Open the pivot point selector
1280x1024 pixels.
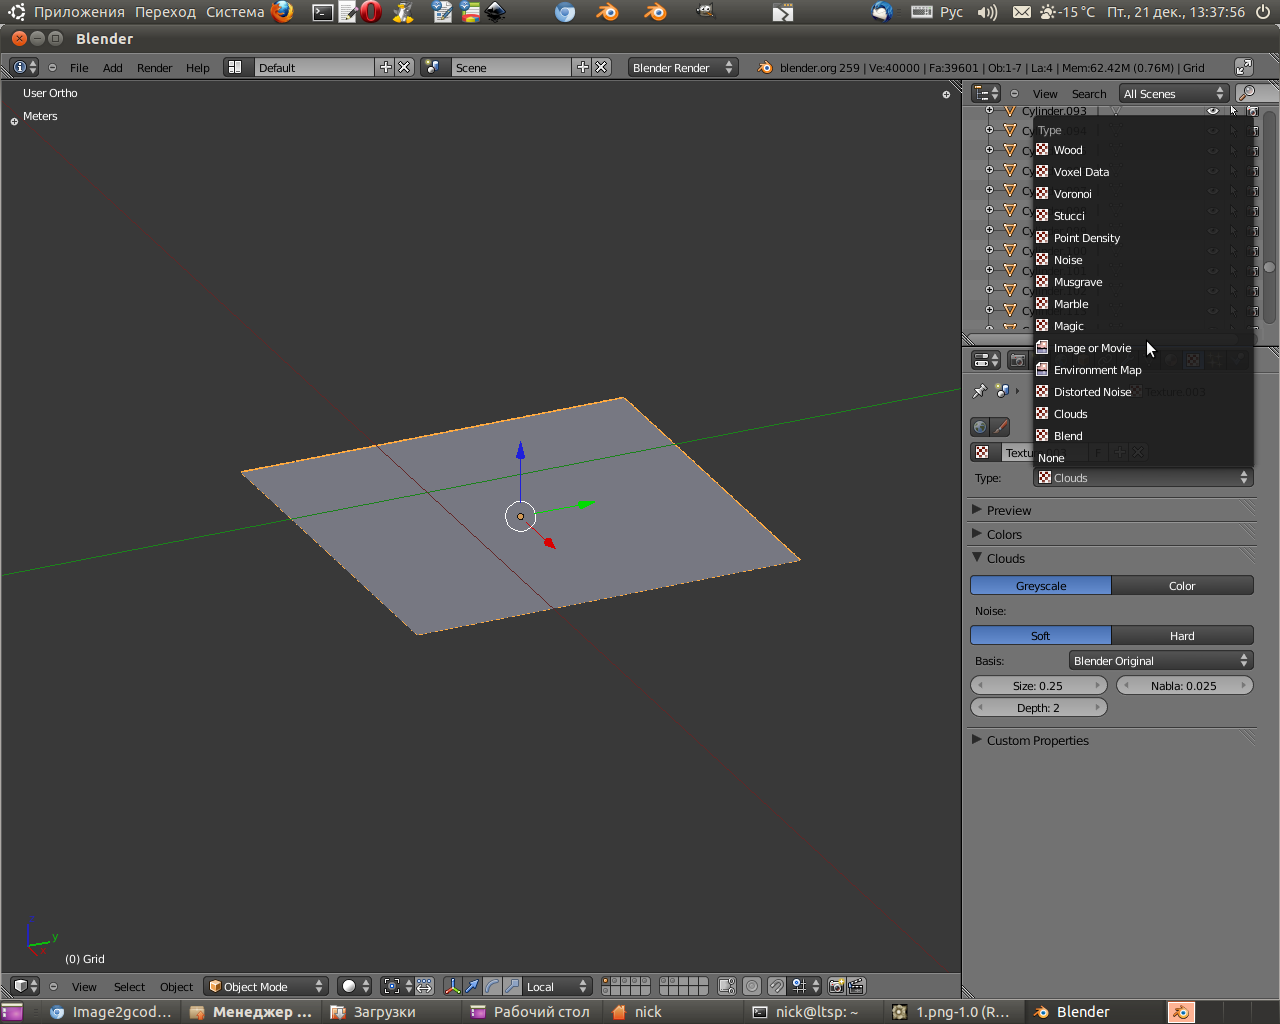point(397,986)
